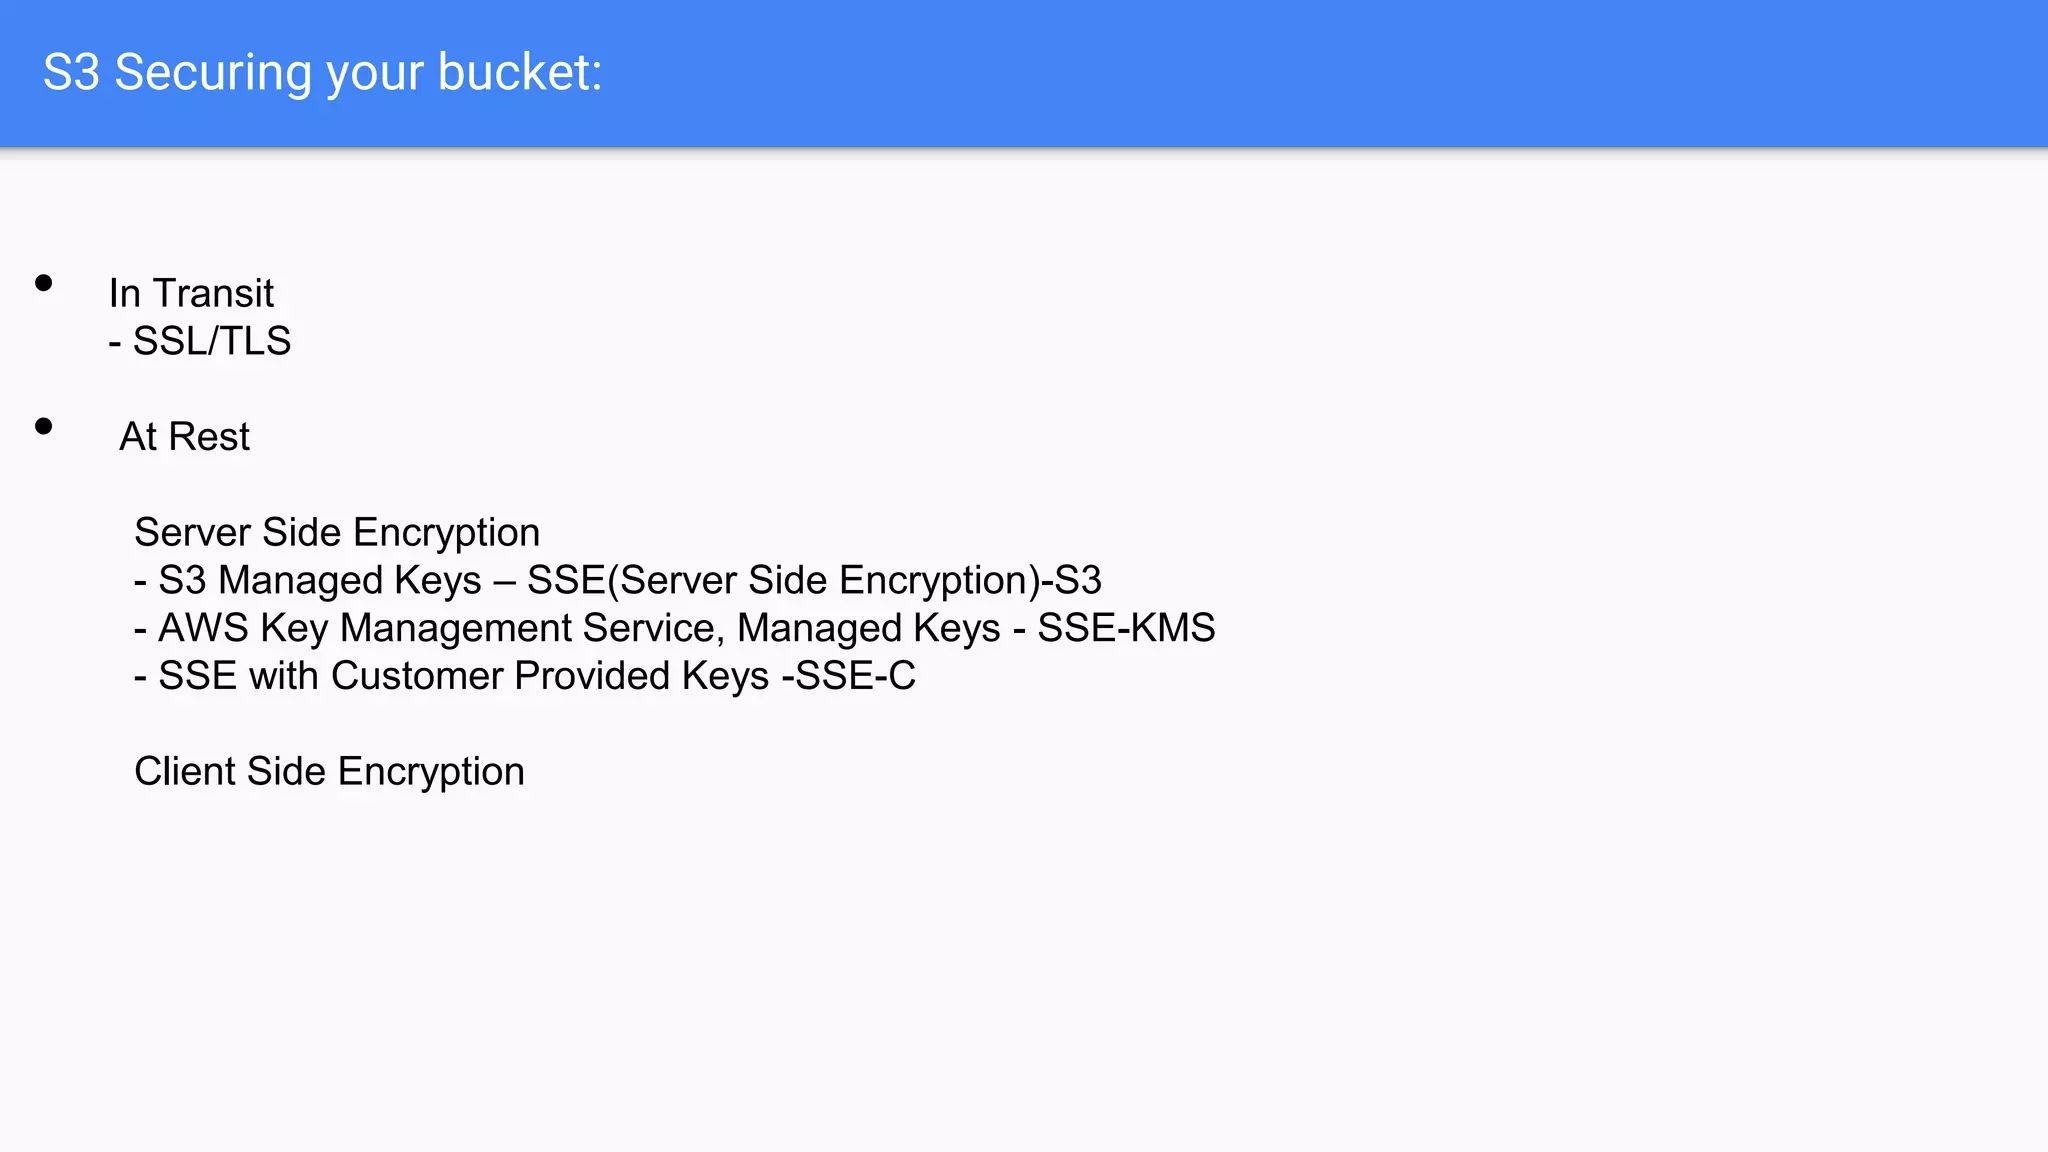Click the "Server Side Encryption" subheading
Viewport: 2048px width, 1152px height.
click(x=337, y=532)
